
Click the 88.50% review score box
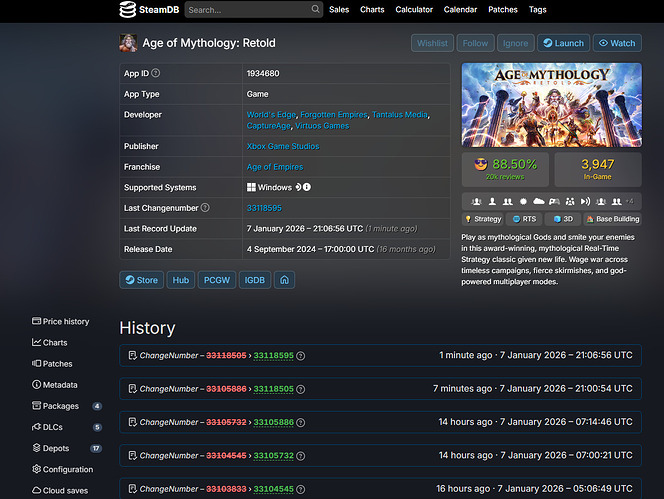[505, 169]
